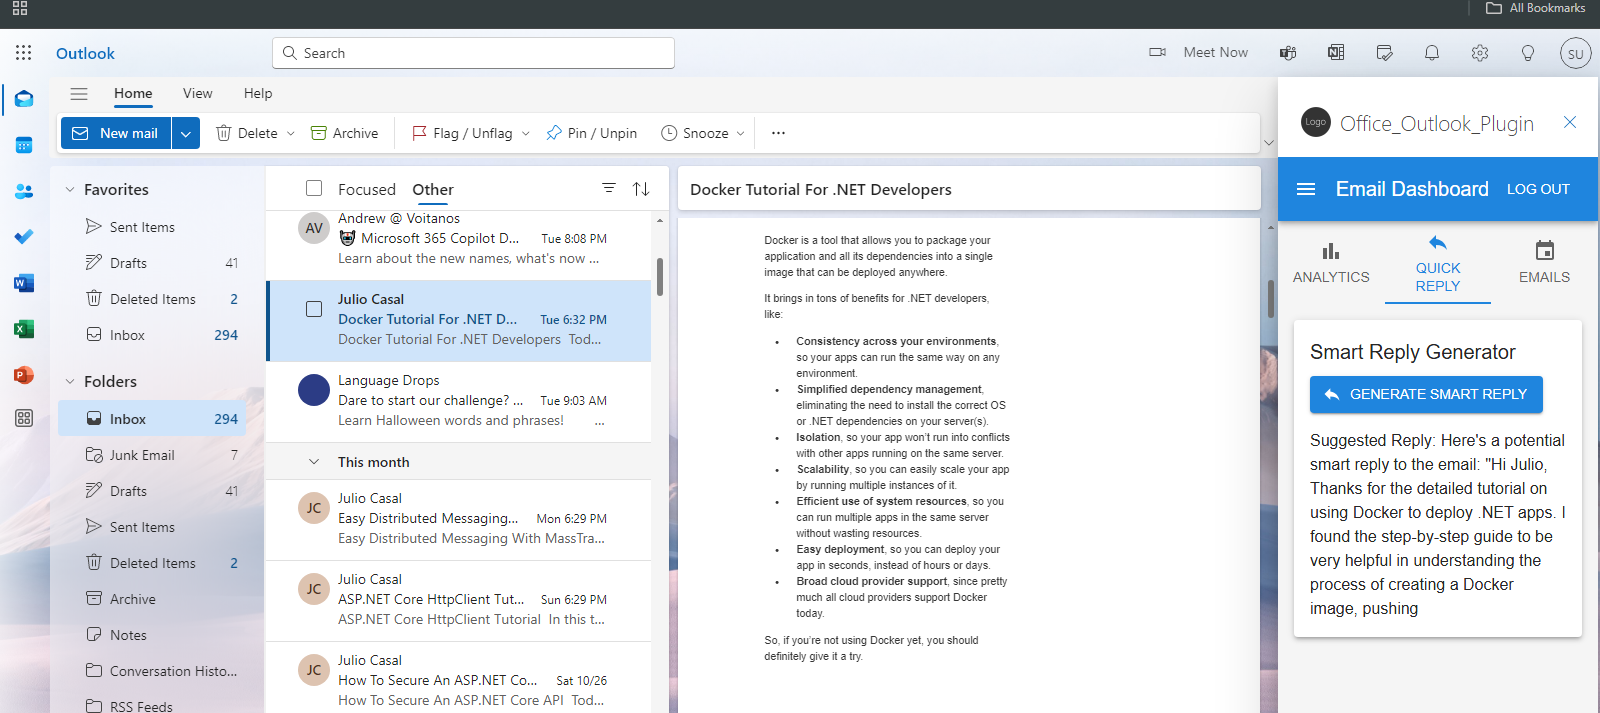Viewport: 1600px width, 713px height.
Task: Open the To Do checkmark app
Action: [24, 237]
